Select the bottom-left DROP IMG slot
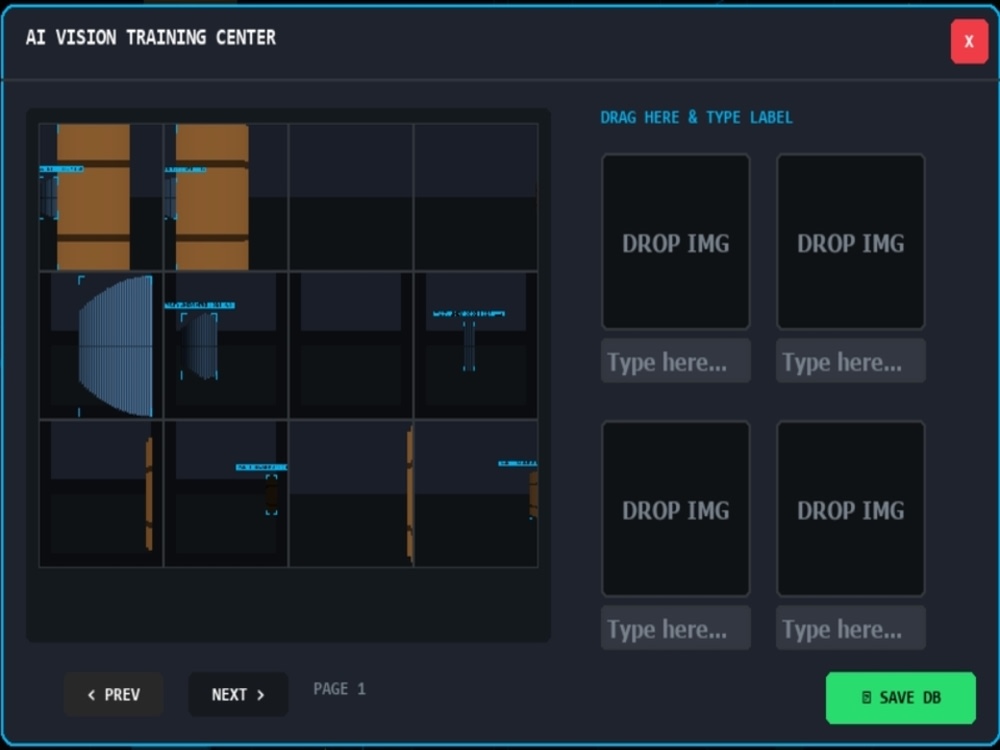This screenshot has height=750, width=1000. [675, 509]
